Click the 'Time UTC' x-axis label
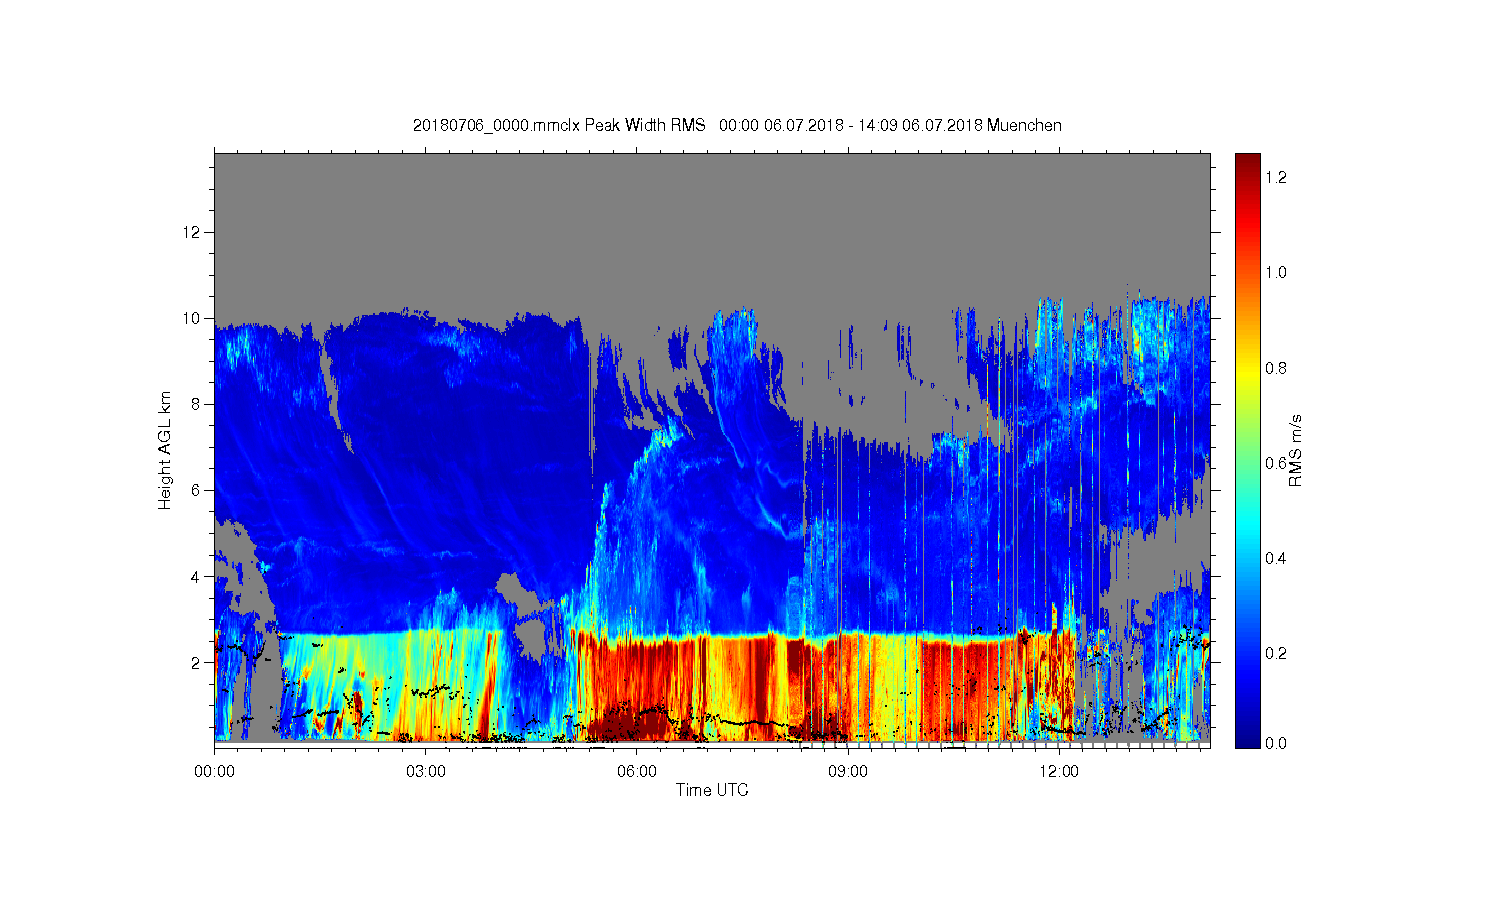 [712, 790]
